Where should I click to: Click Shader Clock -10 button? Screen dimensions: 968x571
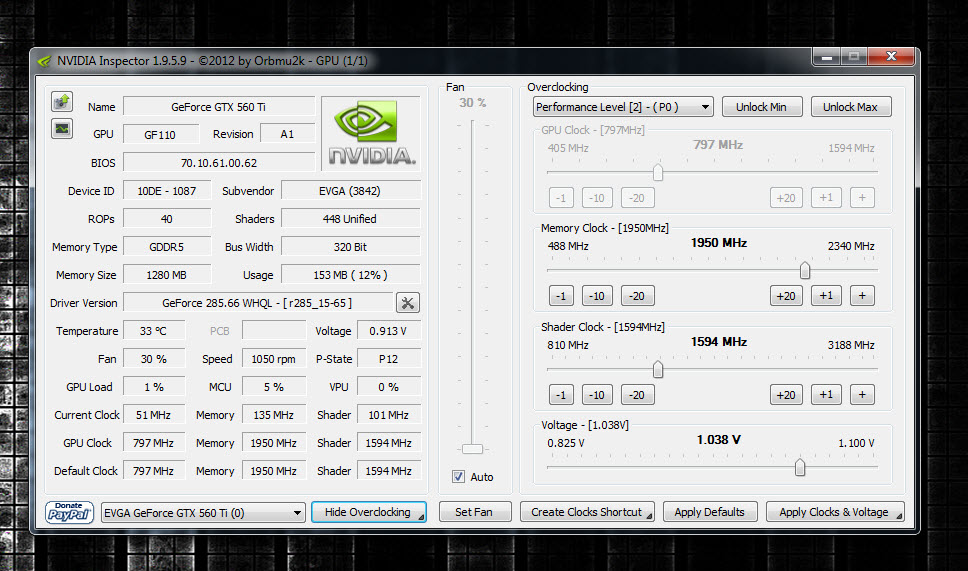tap(597, 394)
